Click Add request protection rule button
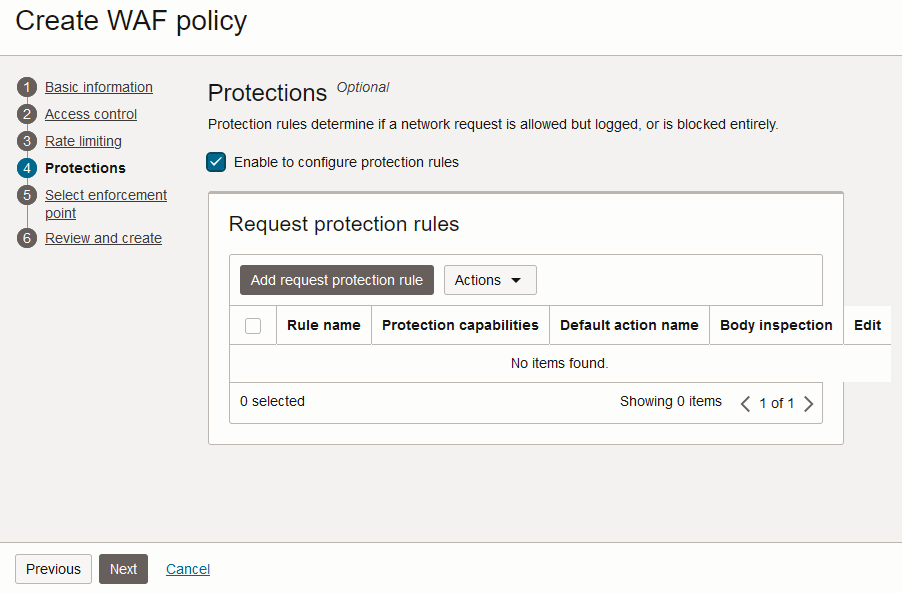The height and width of the screenshot is (601, 902). [x=337, y=280]
